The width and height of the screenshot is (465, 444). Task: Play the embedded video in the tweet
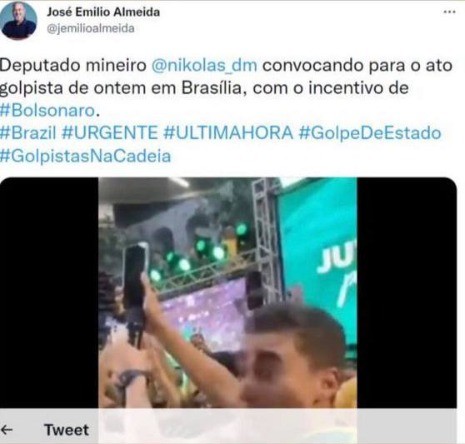[x=228, y=292]
